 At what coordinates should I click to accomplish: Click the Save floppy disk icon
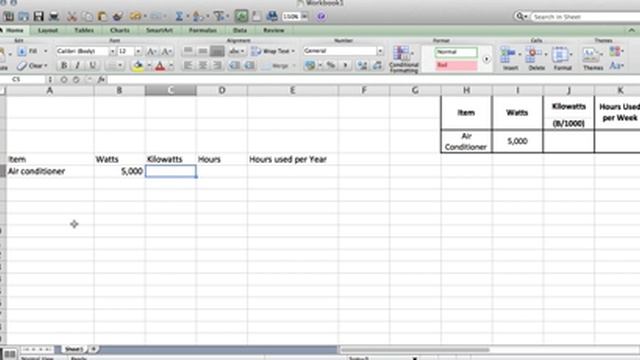(38, 16)
